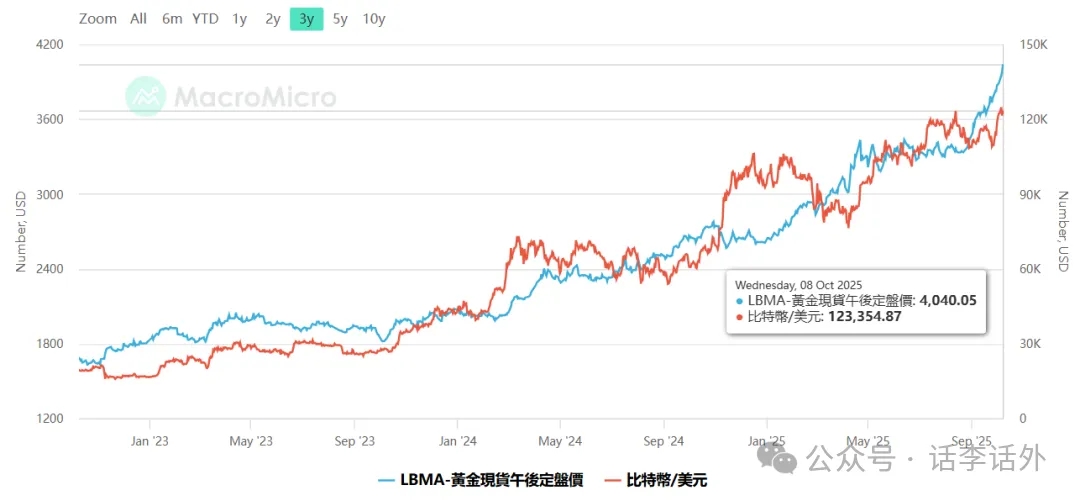Screen dimensions: 1080x501
Task: Select the All zoom range
Action: [138, 19]
